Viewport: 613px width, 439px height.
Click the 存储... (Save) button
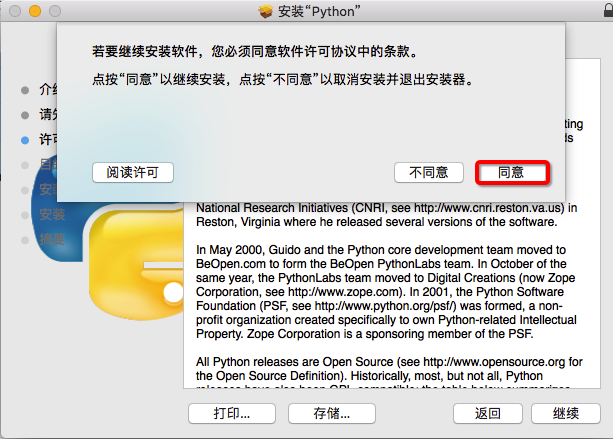click(332, 413)
